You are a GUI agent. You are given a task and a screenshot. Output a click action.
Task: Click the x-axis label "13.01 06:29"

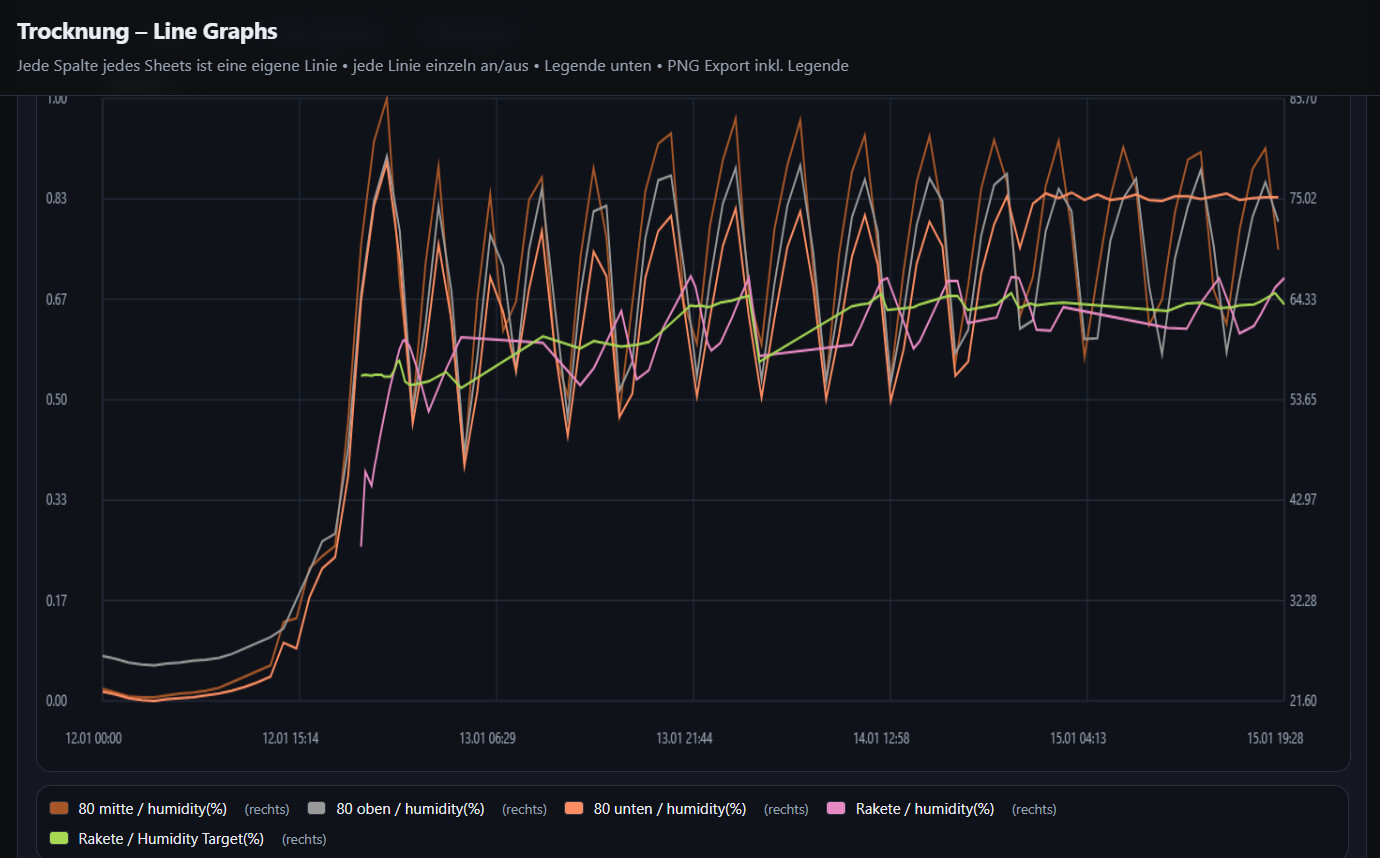pyautogui.click(x=488, y=739)
